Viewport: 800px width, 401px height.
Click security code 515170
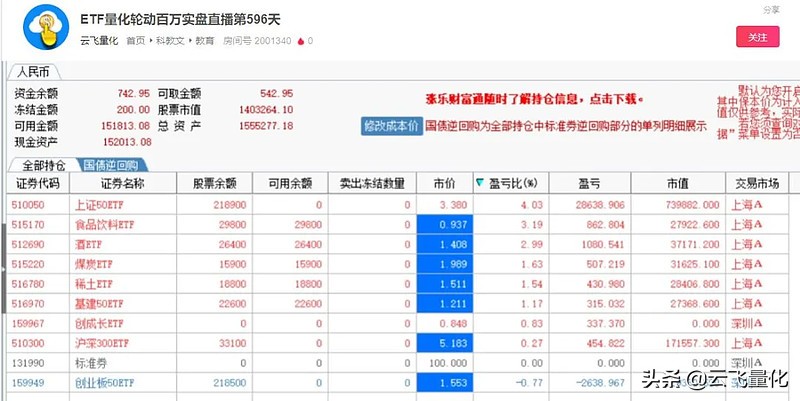(28, 225)
